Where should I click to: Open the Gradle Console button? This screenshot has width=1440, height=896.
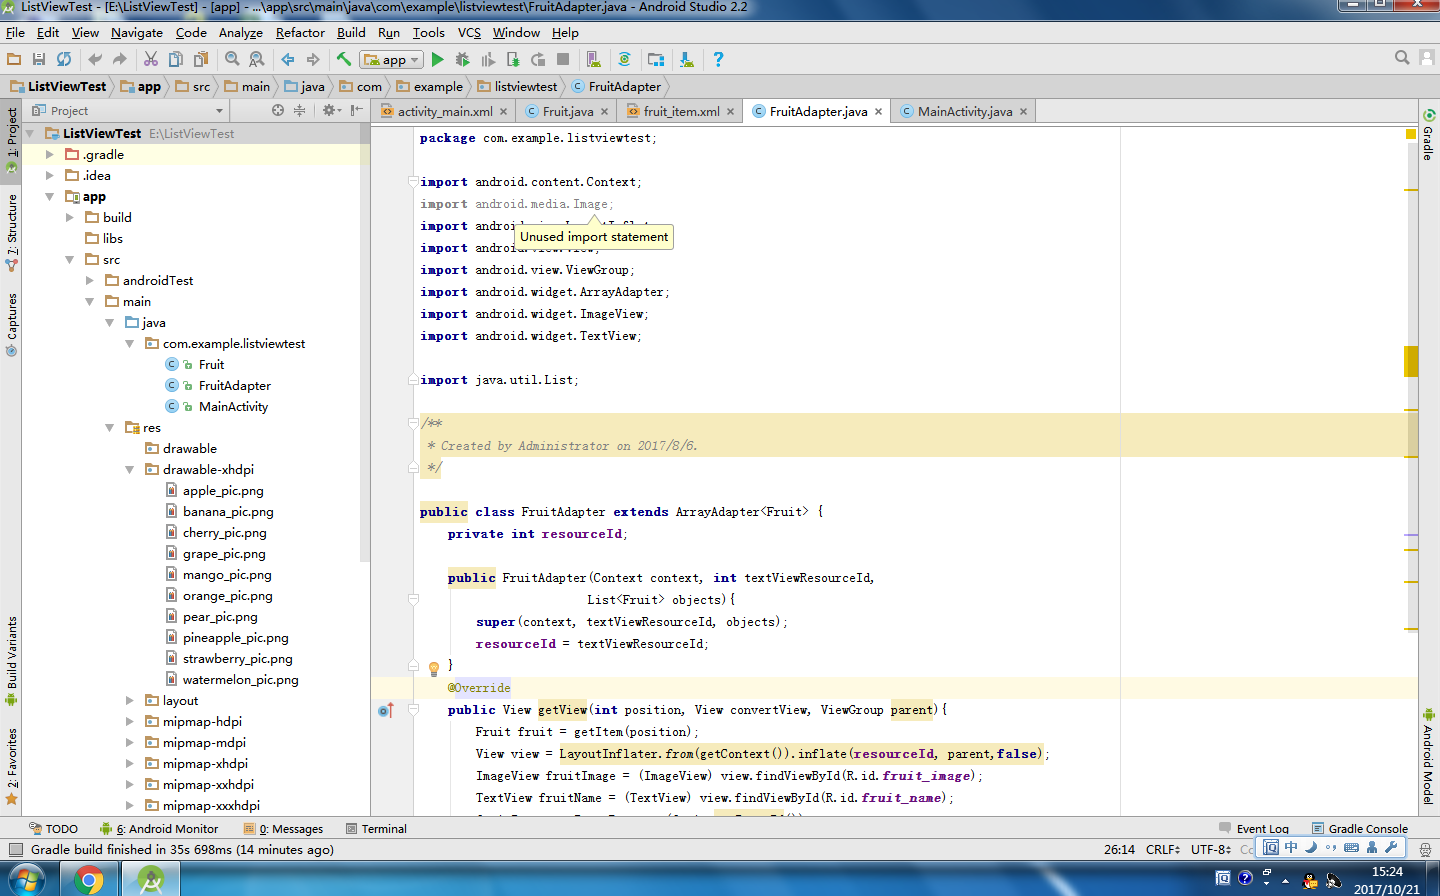(x=1360, y=829)
